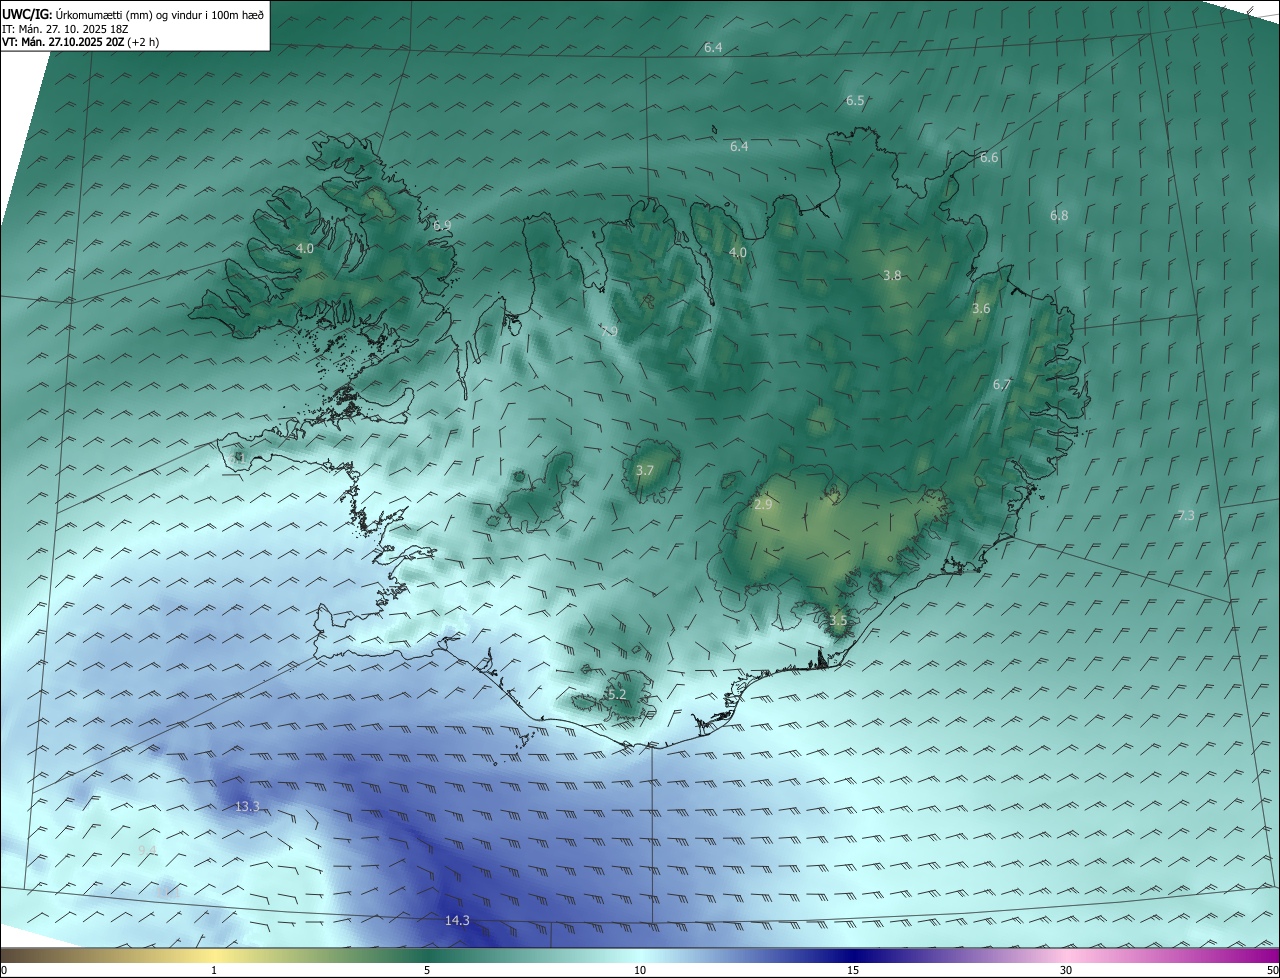Click the 5.2 value label on the map
1280x978 pixels.
616,695
